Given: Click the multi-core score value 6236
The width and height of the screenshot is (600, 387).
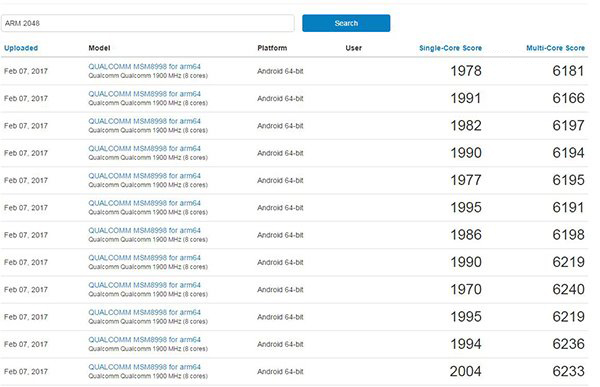Looking at the screenshot, I should pyautogui.click(x=568, y=344).
